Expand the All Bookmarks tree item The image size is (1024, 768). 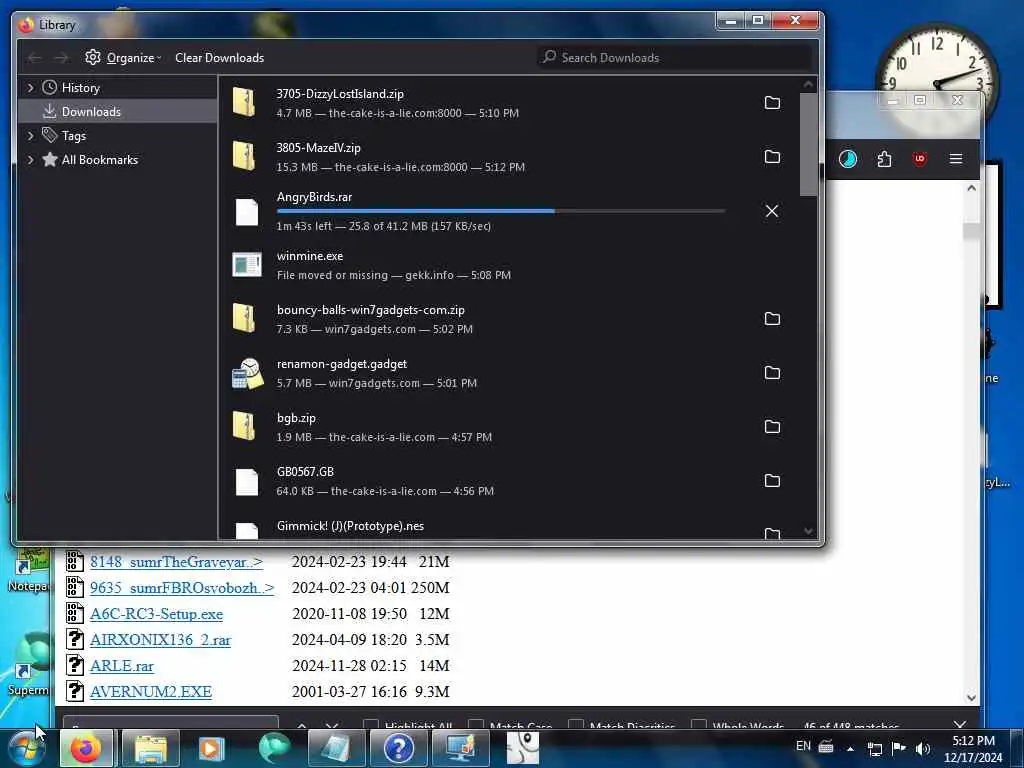click(30, 160)
